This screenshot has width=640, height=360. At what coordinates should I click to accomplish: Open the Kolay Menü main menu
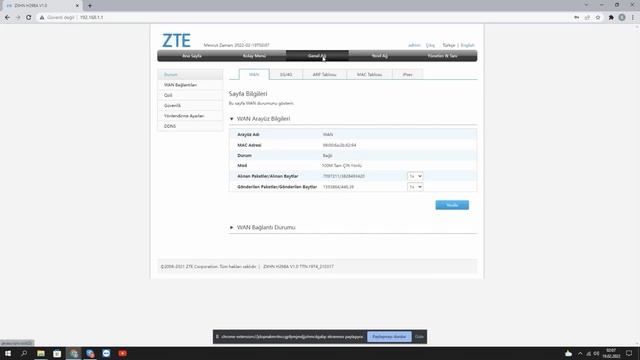pos(254,56)
